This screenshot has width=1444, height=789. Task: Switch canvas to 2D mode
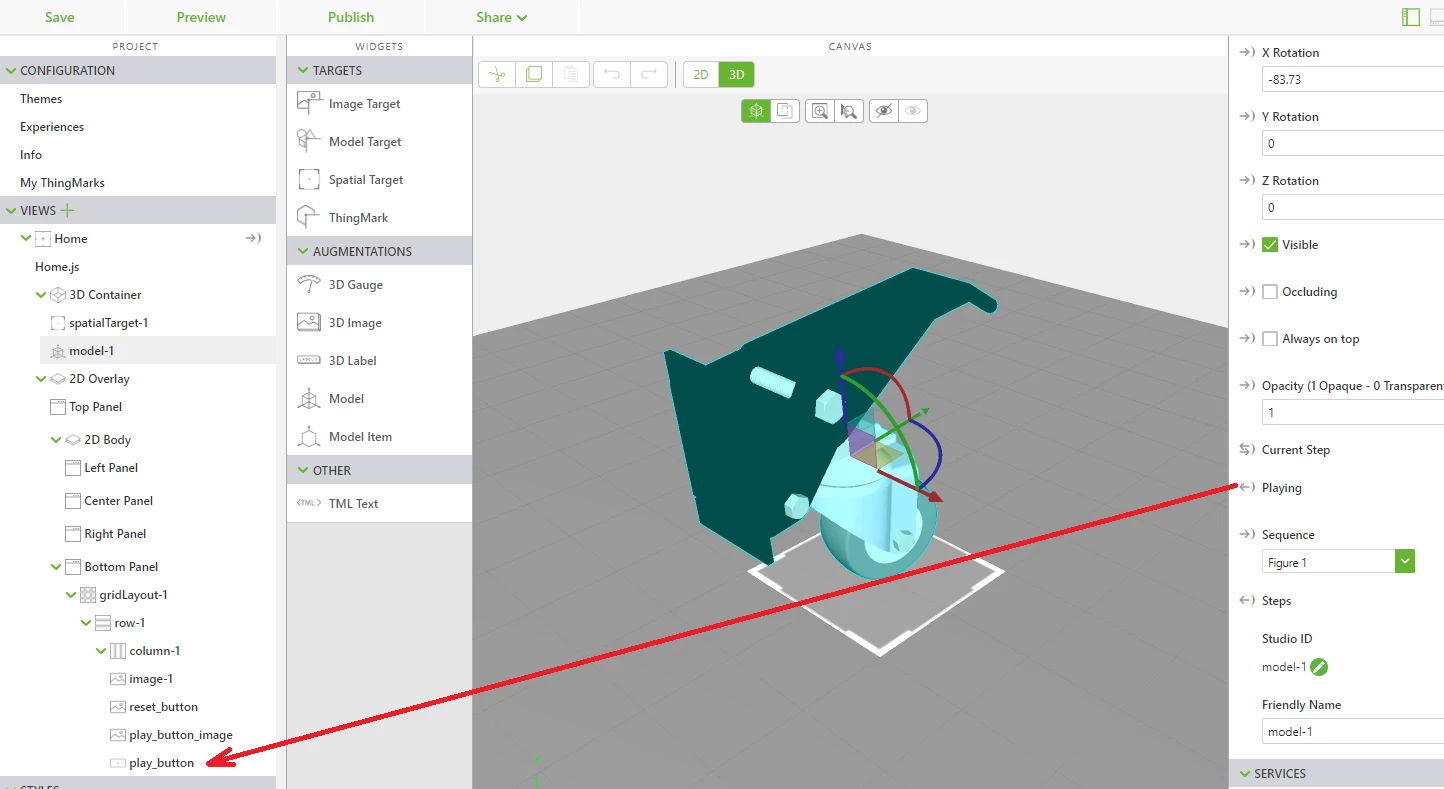pyautogui.click(x=701, y=75)
